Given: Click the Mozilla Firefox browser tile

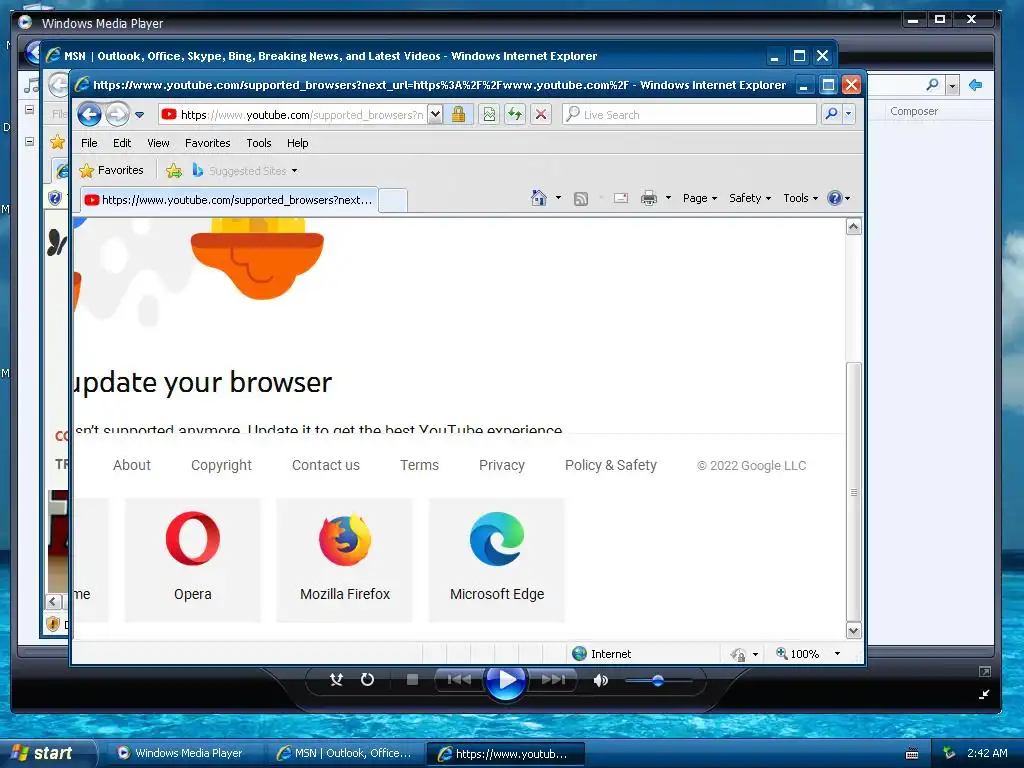Looking at the screenshot, I should click(x=345, y=560).
